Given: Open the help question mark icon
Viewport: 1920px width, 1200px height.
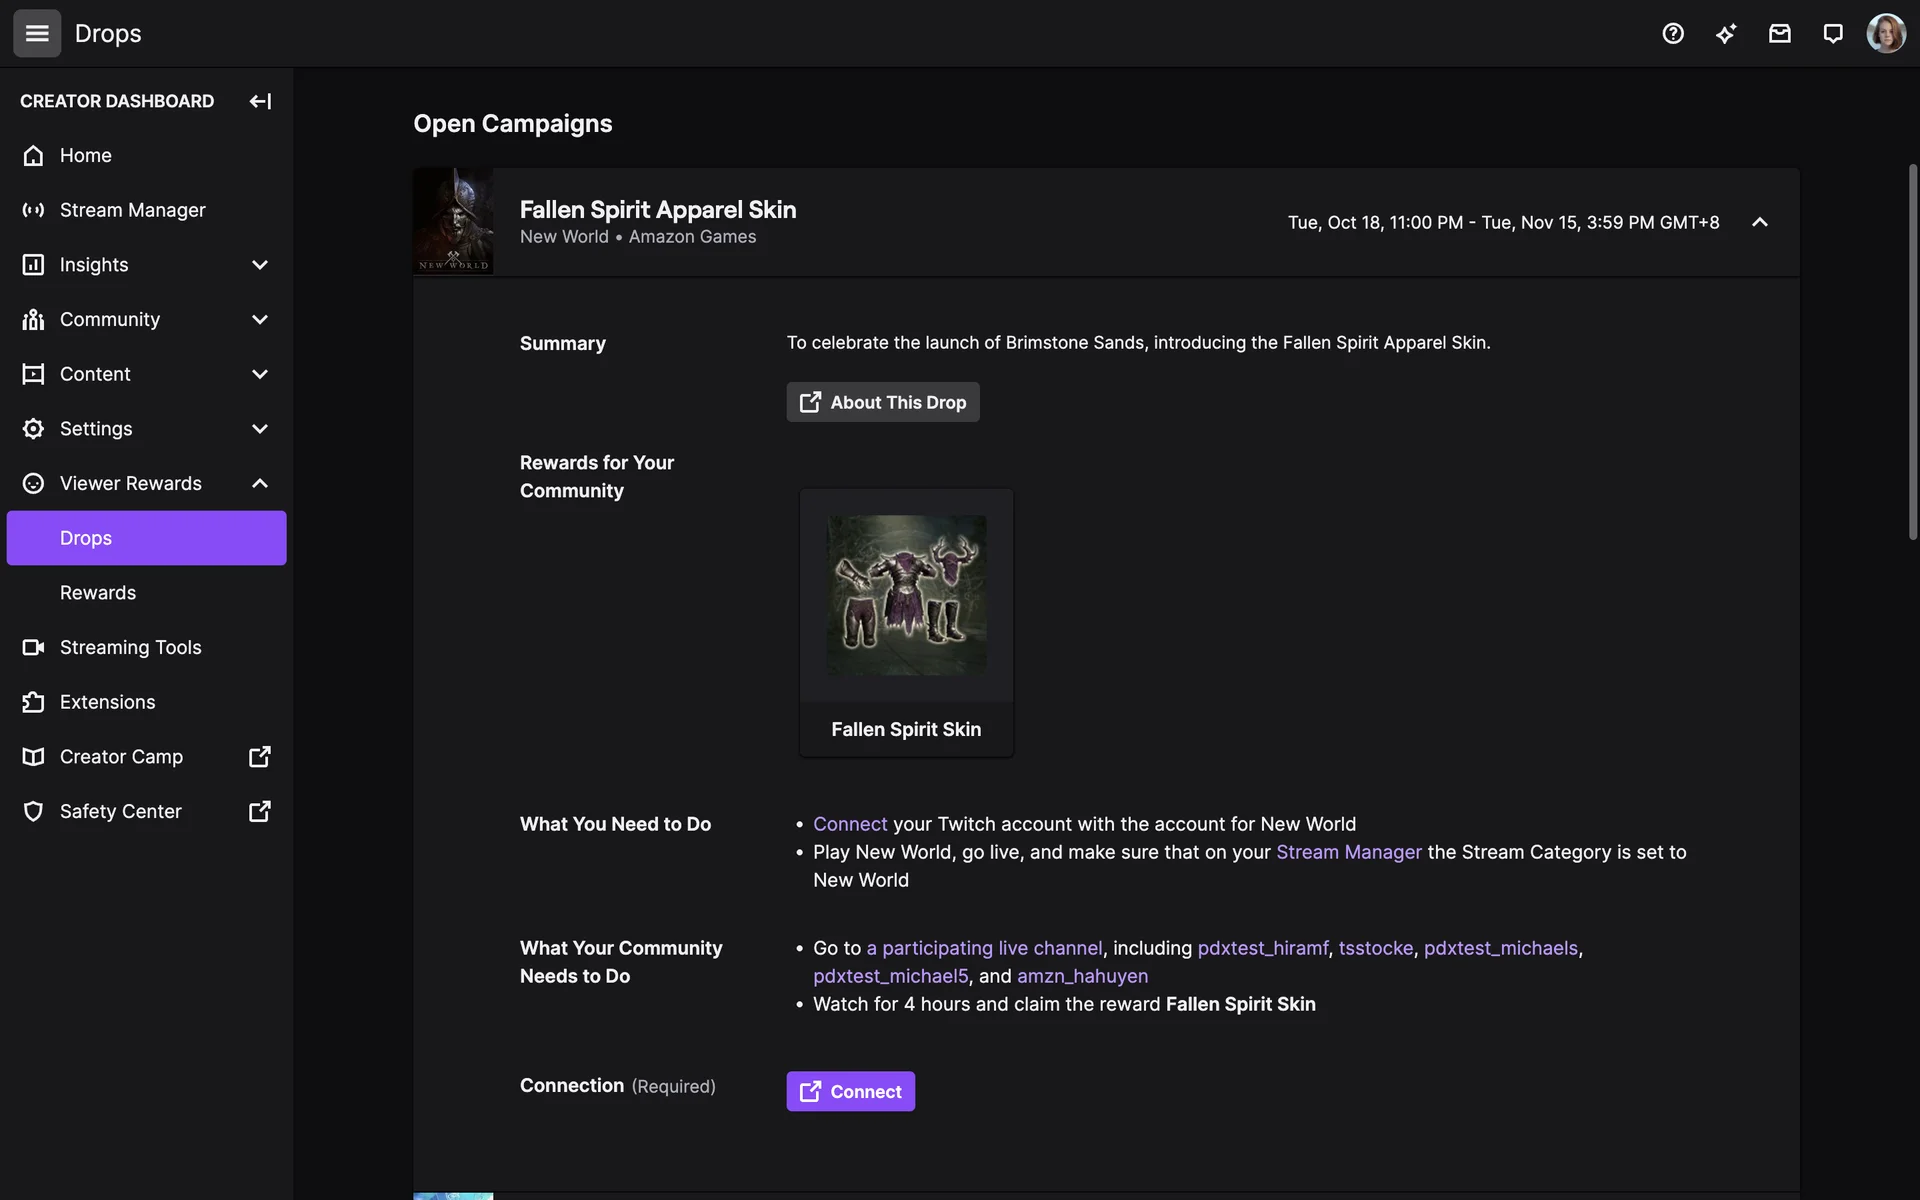Looking at the screenshot, I should pyautogui.click(x=1673, y=33).
